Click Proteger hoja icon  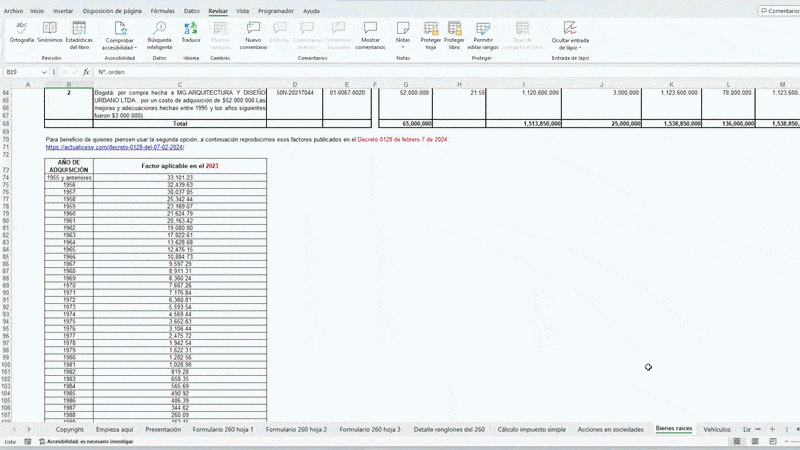[430, 34]
